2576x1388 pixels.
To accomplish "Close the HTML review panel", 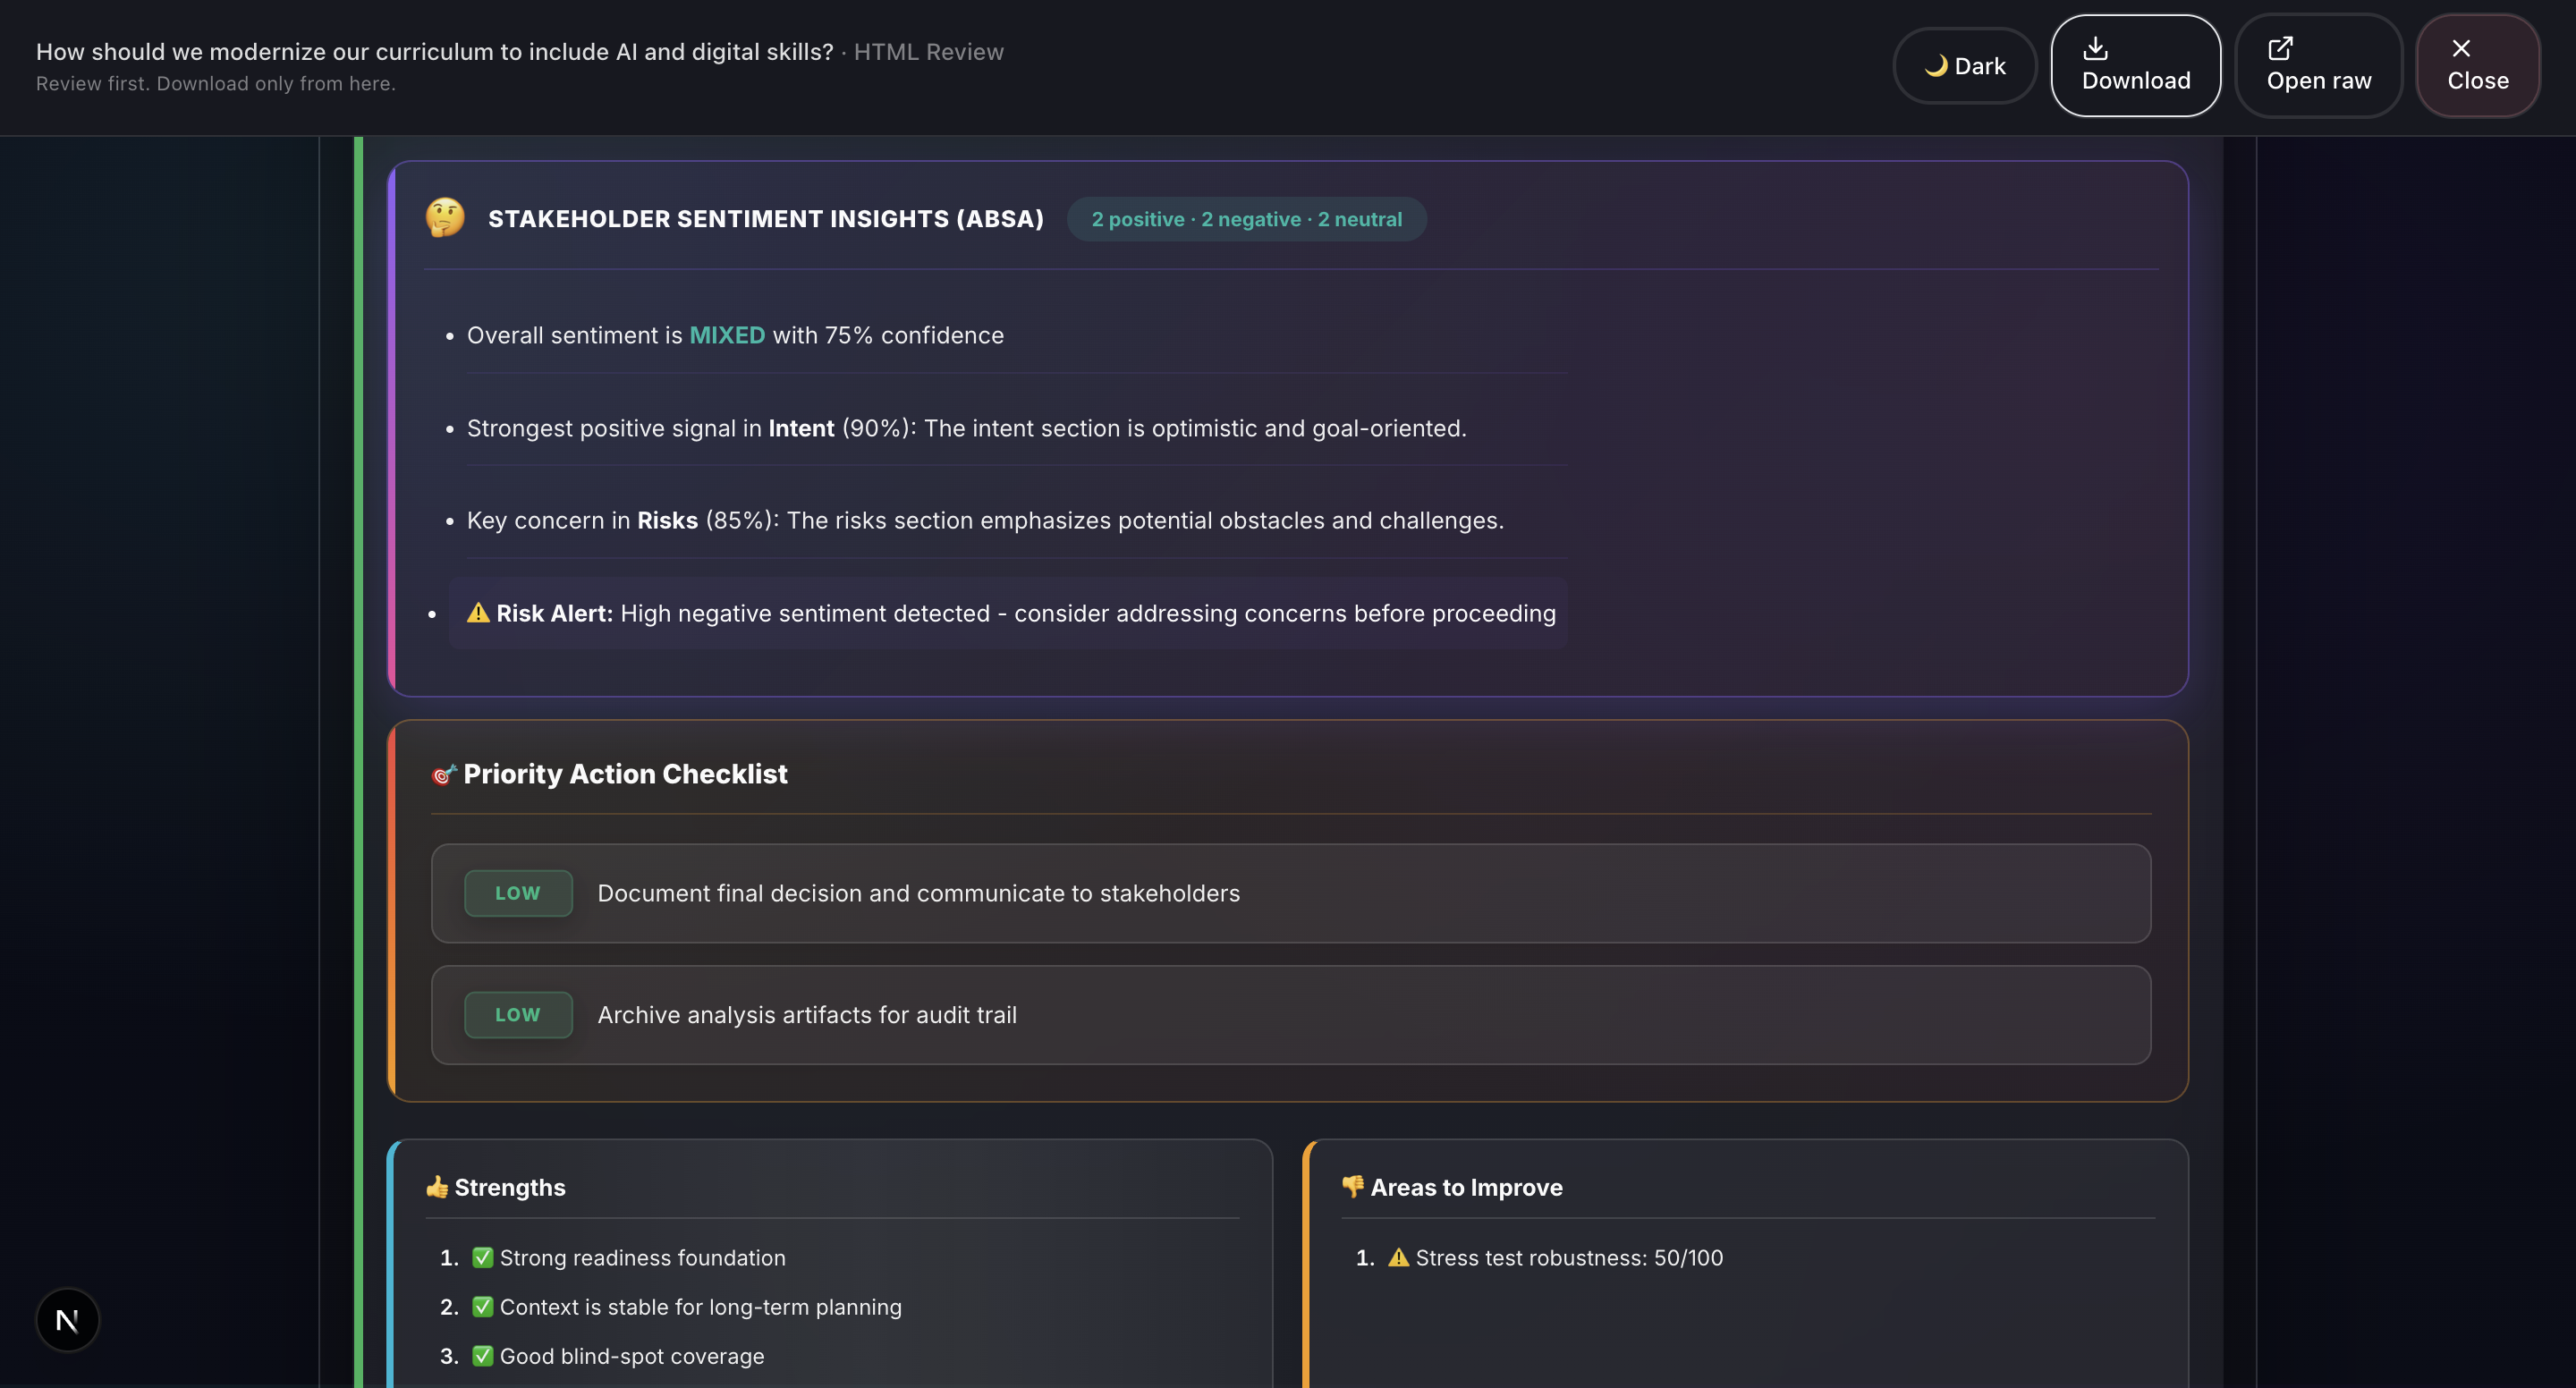I will [x=2477, y=66].
